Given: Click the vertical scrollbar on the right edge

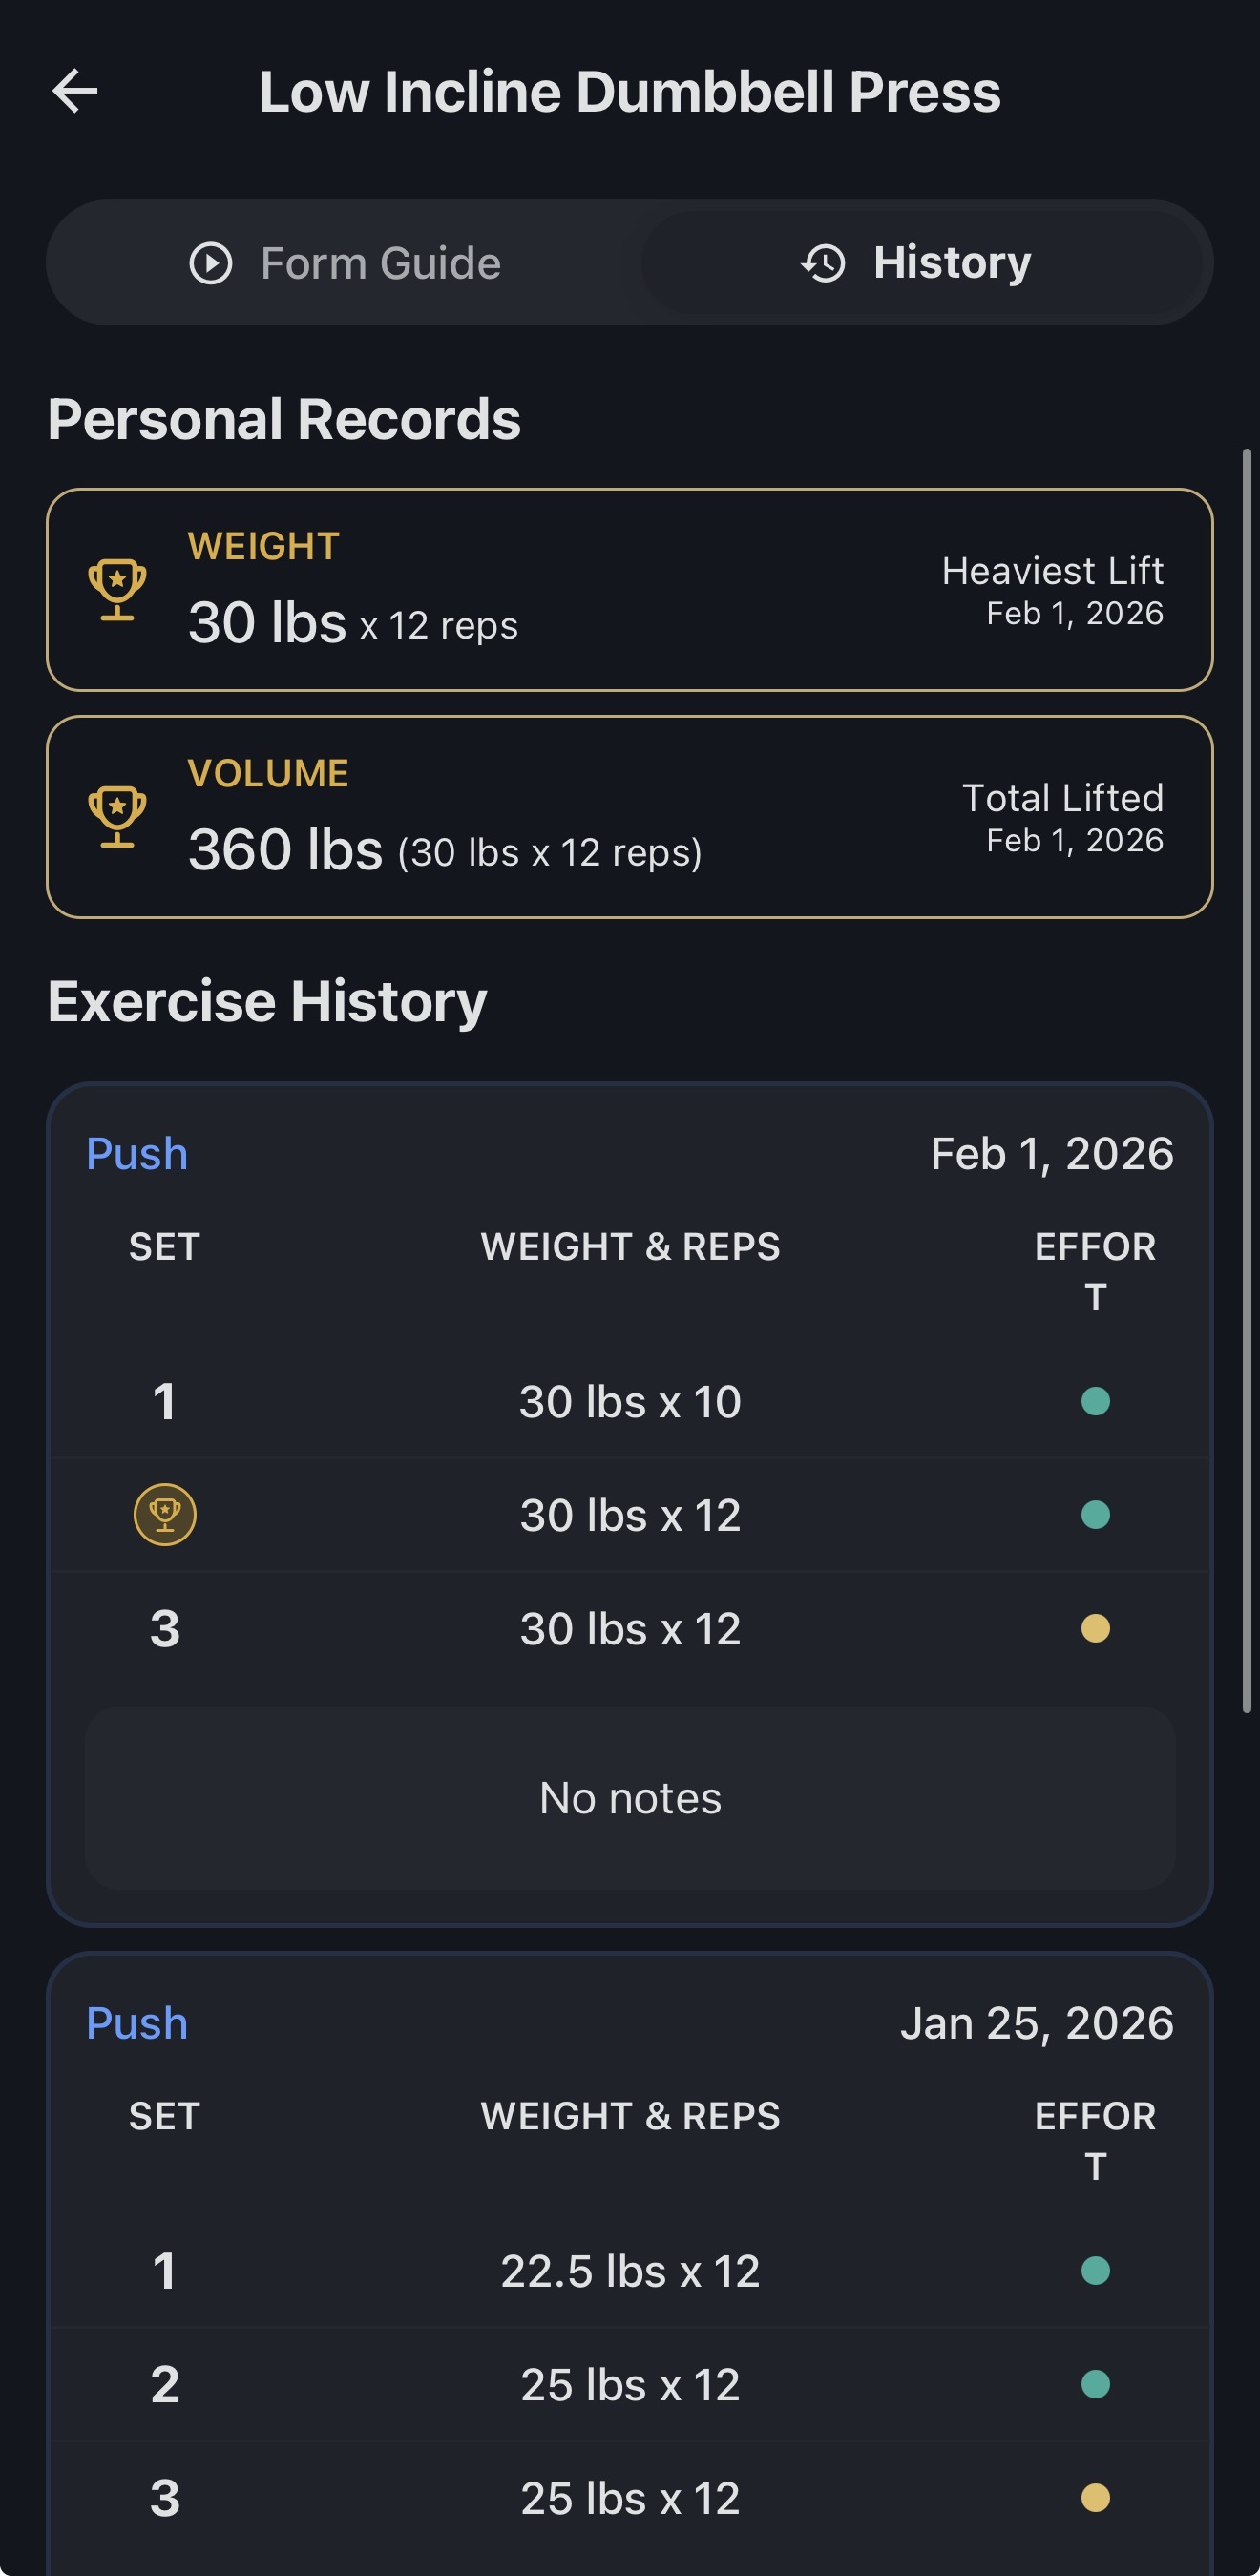Looking at the screenshot, I should (x=1247, y=1080).
